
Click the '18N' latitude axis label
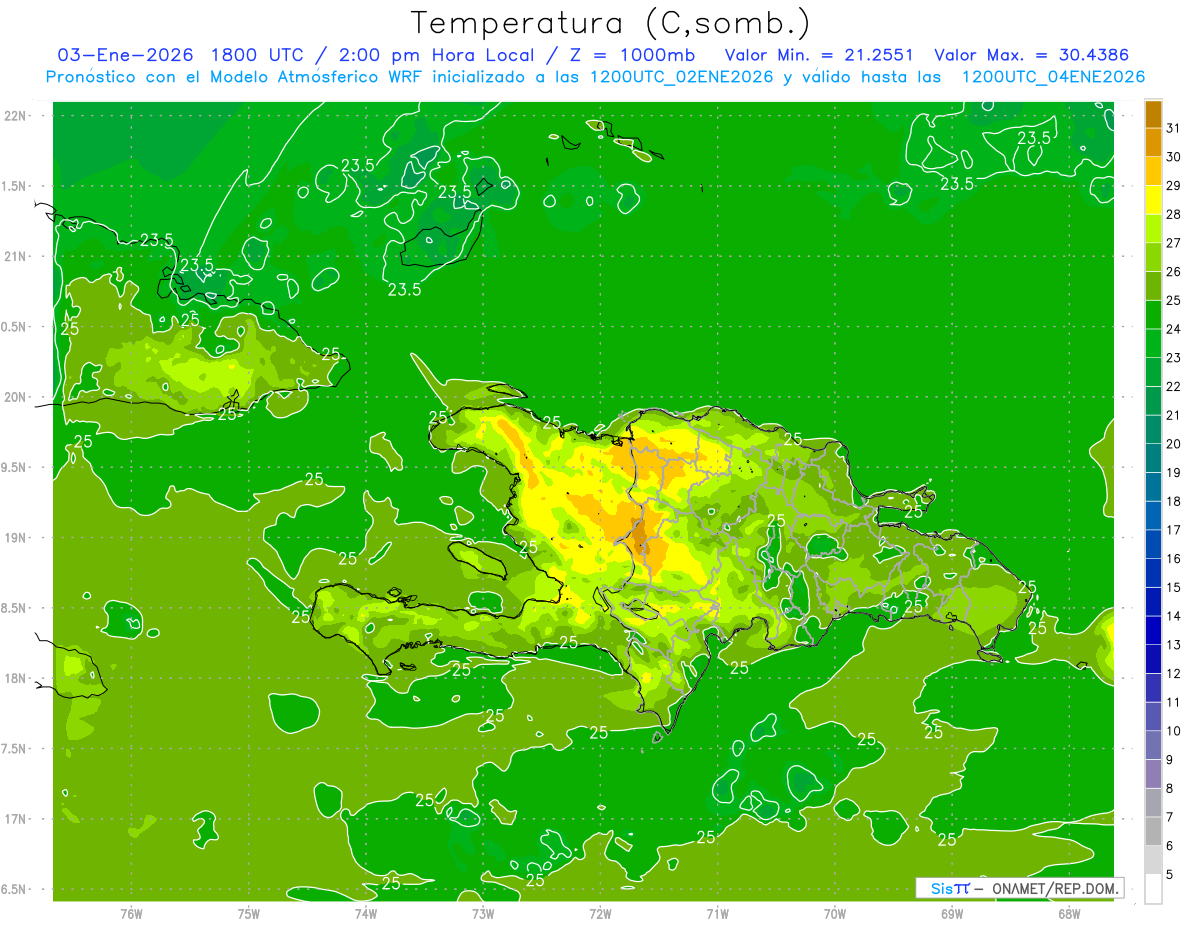point(17,679)
